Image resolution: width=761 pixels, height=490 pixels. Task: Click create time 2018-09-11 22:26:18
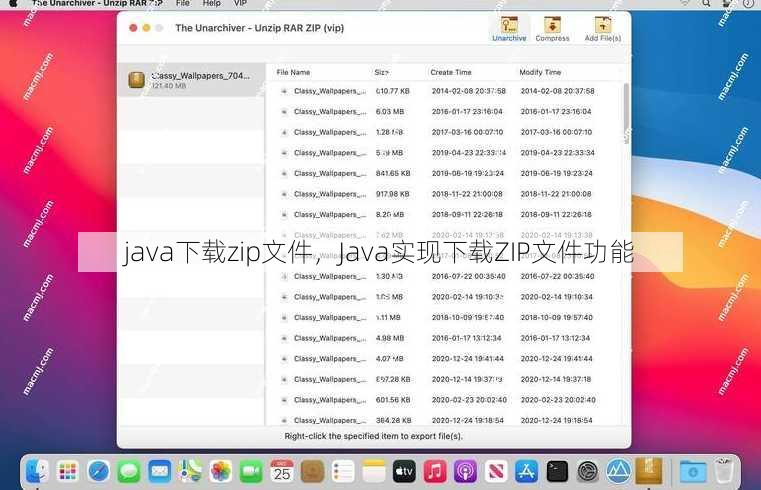click(x=467, y=214)
